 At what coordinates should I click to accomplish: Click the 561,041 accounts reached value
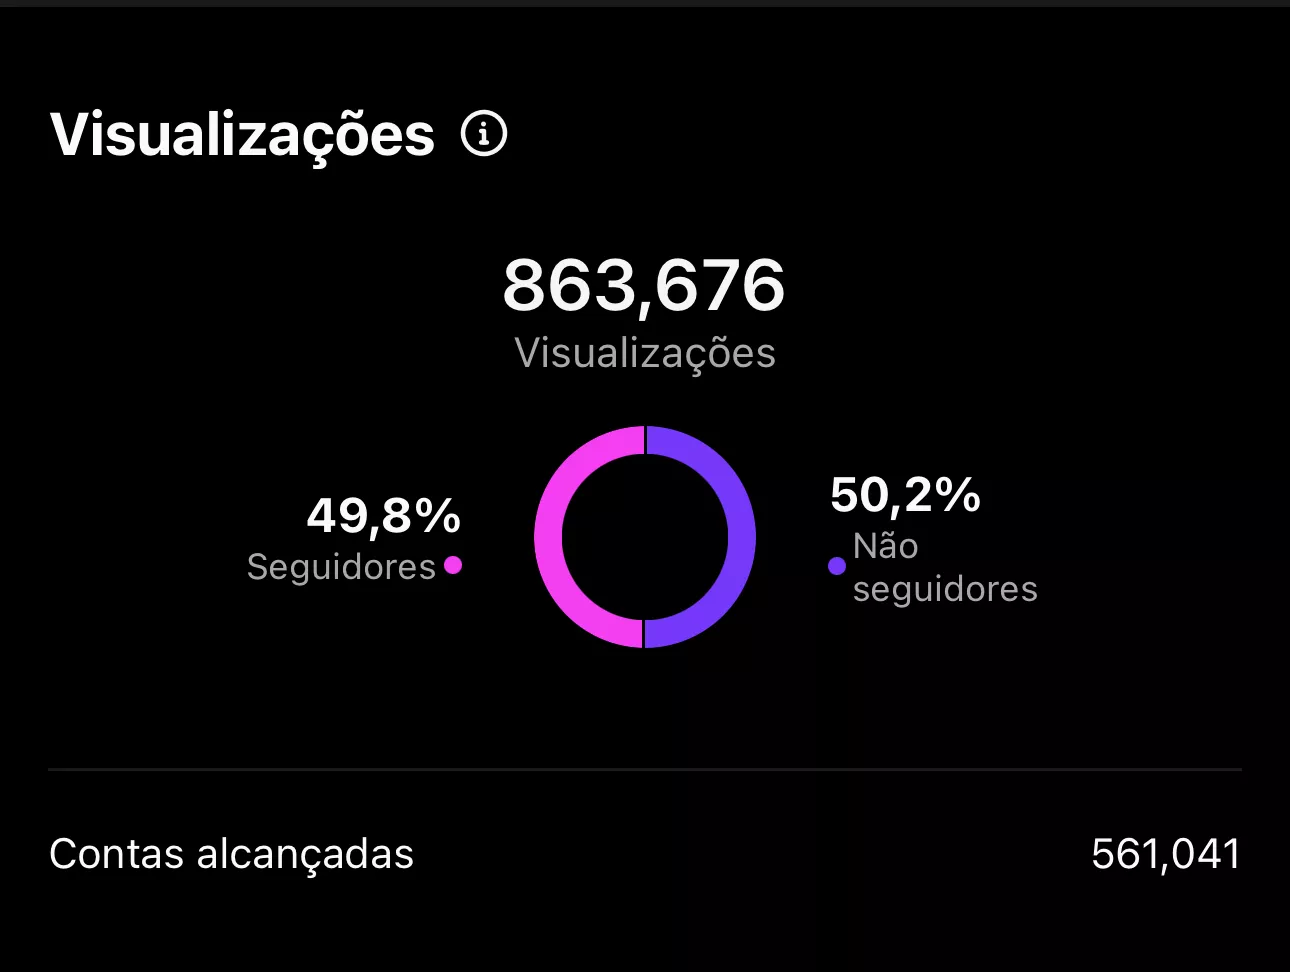pos(1165,854)
